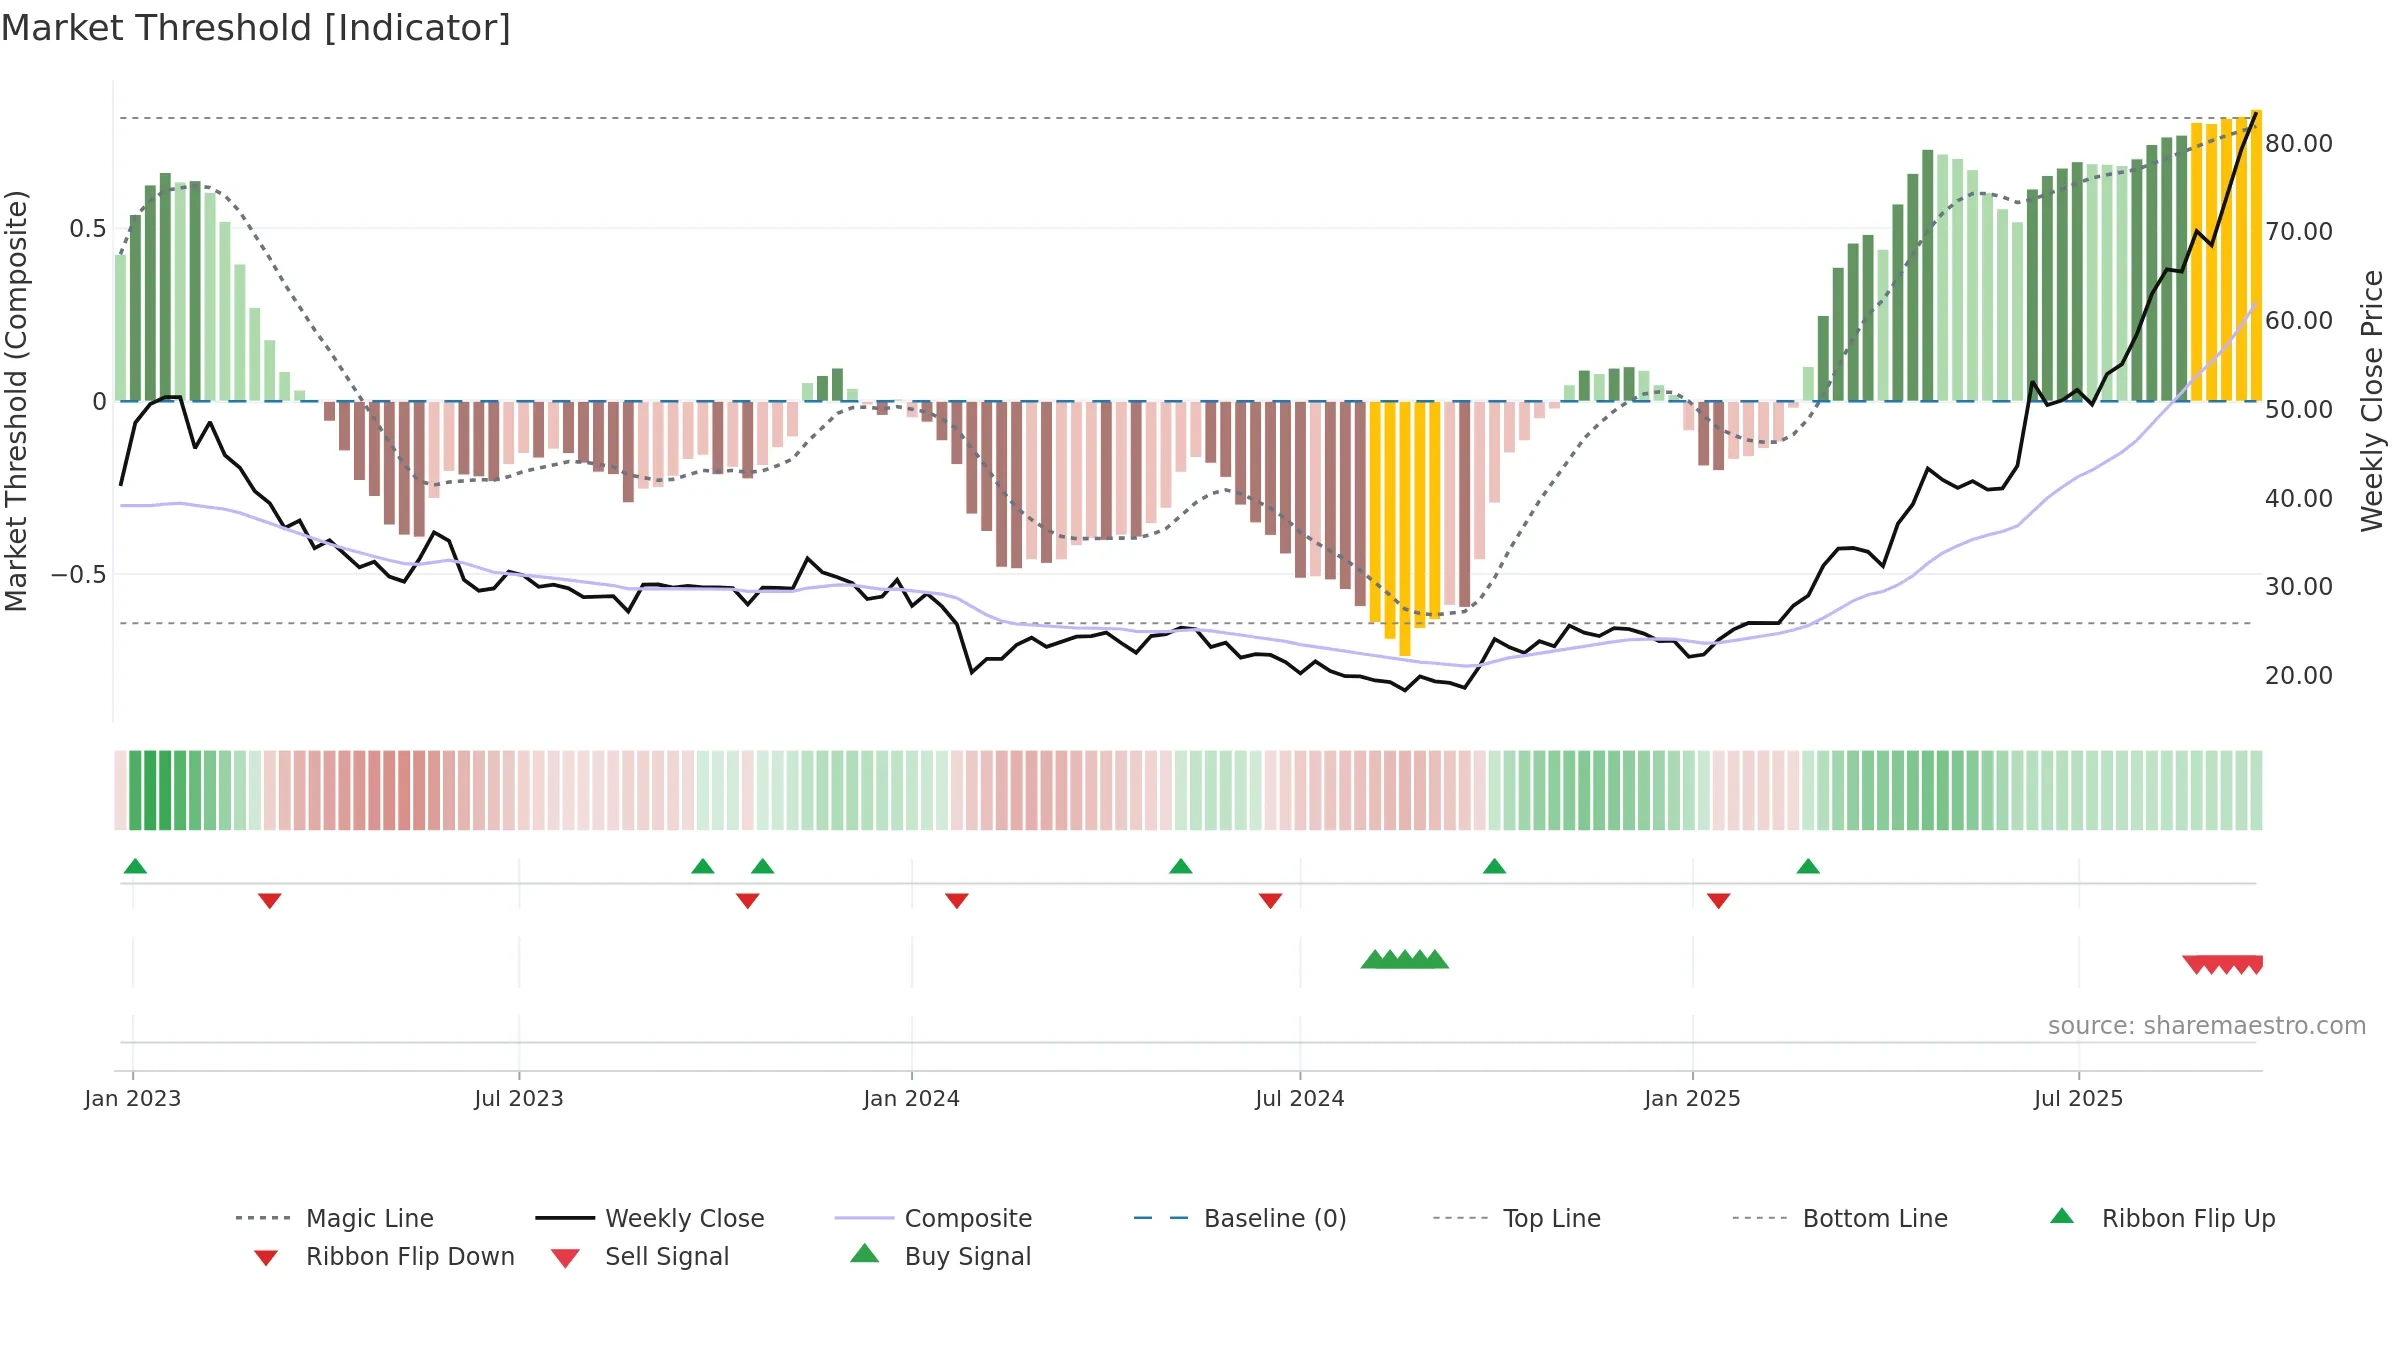Click the 50.00 price axis label
The height and width of the screenshot is (1350, 2400).
[x=2299, y=410]
